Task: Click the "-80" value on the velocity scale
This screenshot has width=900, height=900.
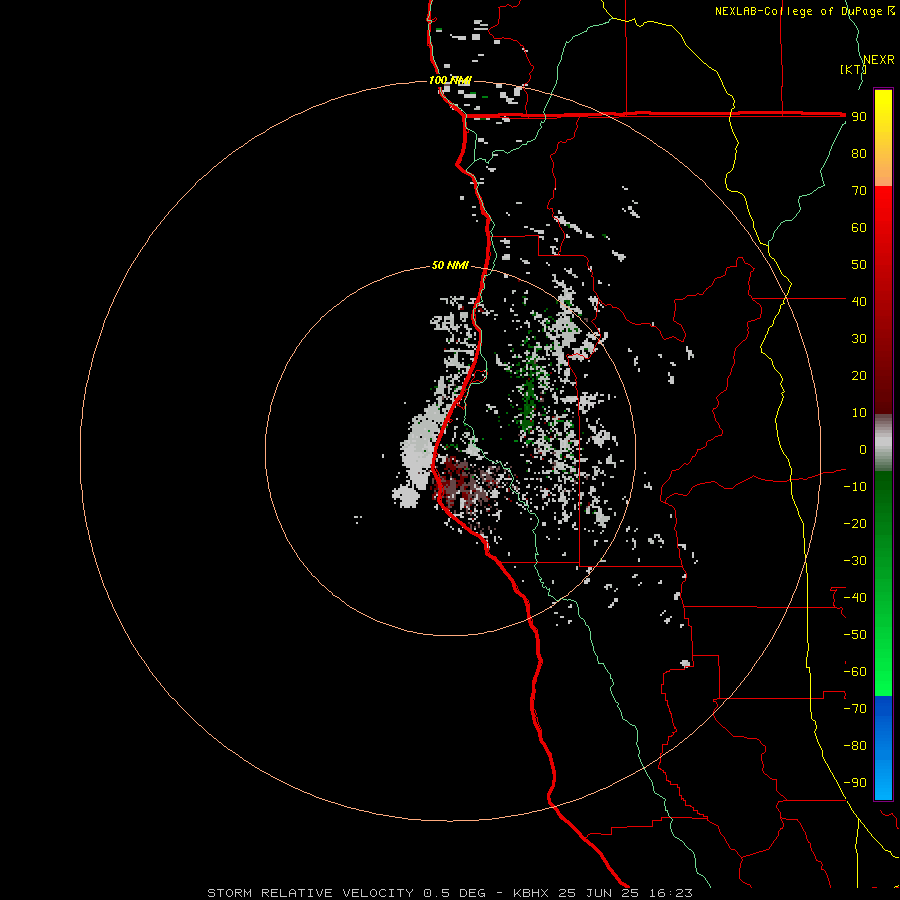Action: coord(855,746)
